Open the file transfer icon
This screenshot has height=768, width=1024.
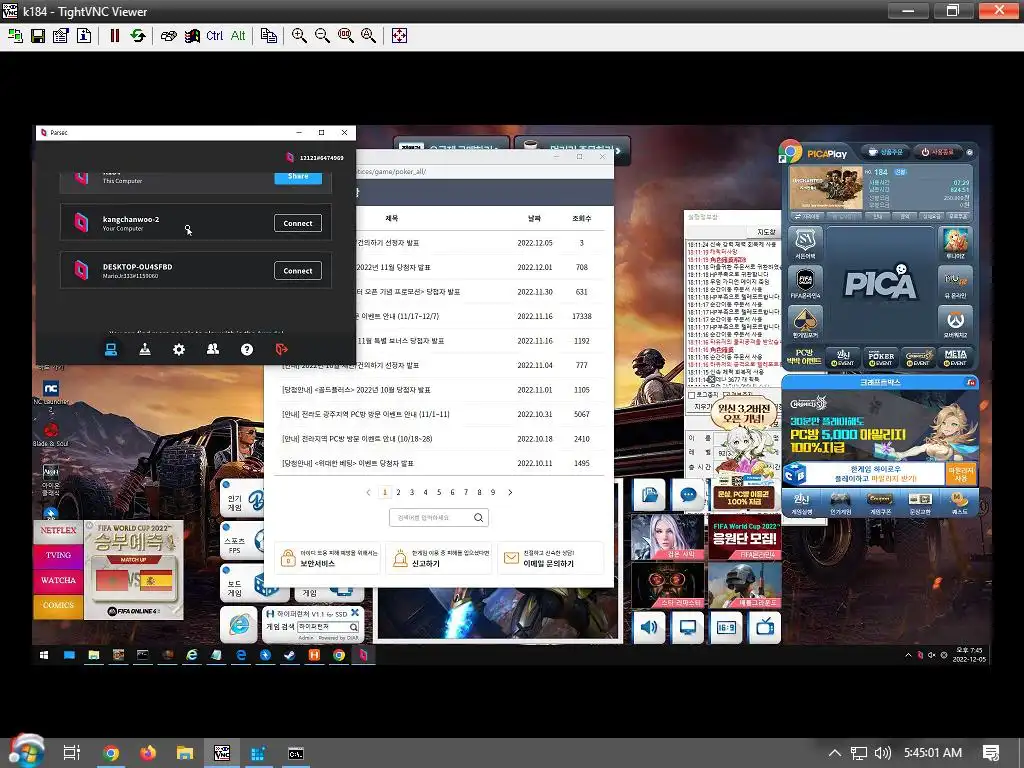click(x=268, y=36)
